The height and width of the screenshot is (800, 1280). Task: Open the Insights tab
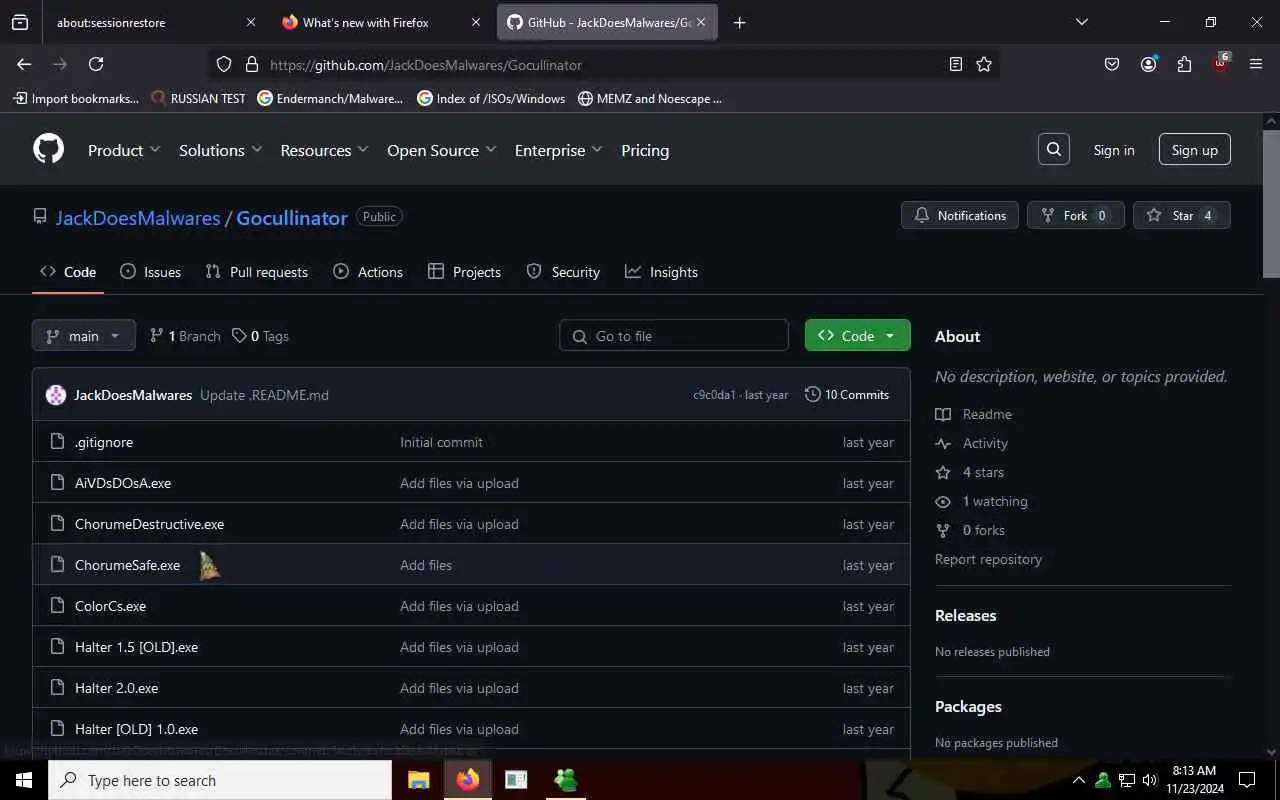pyautogui.click(x=661, y=272)
